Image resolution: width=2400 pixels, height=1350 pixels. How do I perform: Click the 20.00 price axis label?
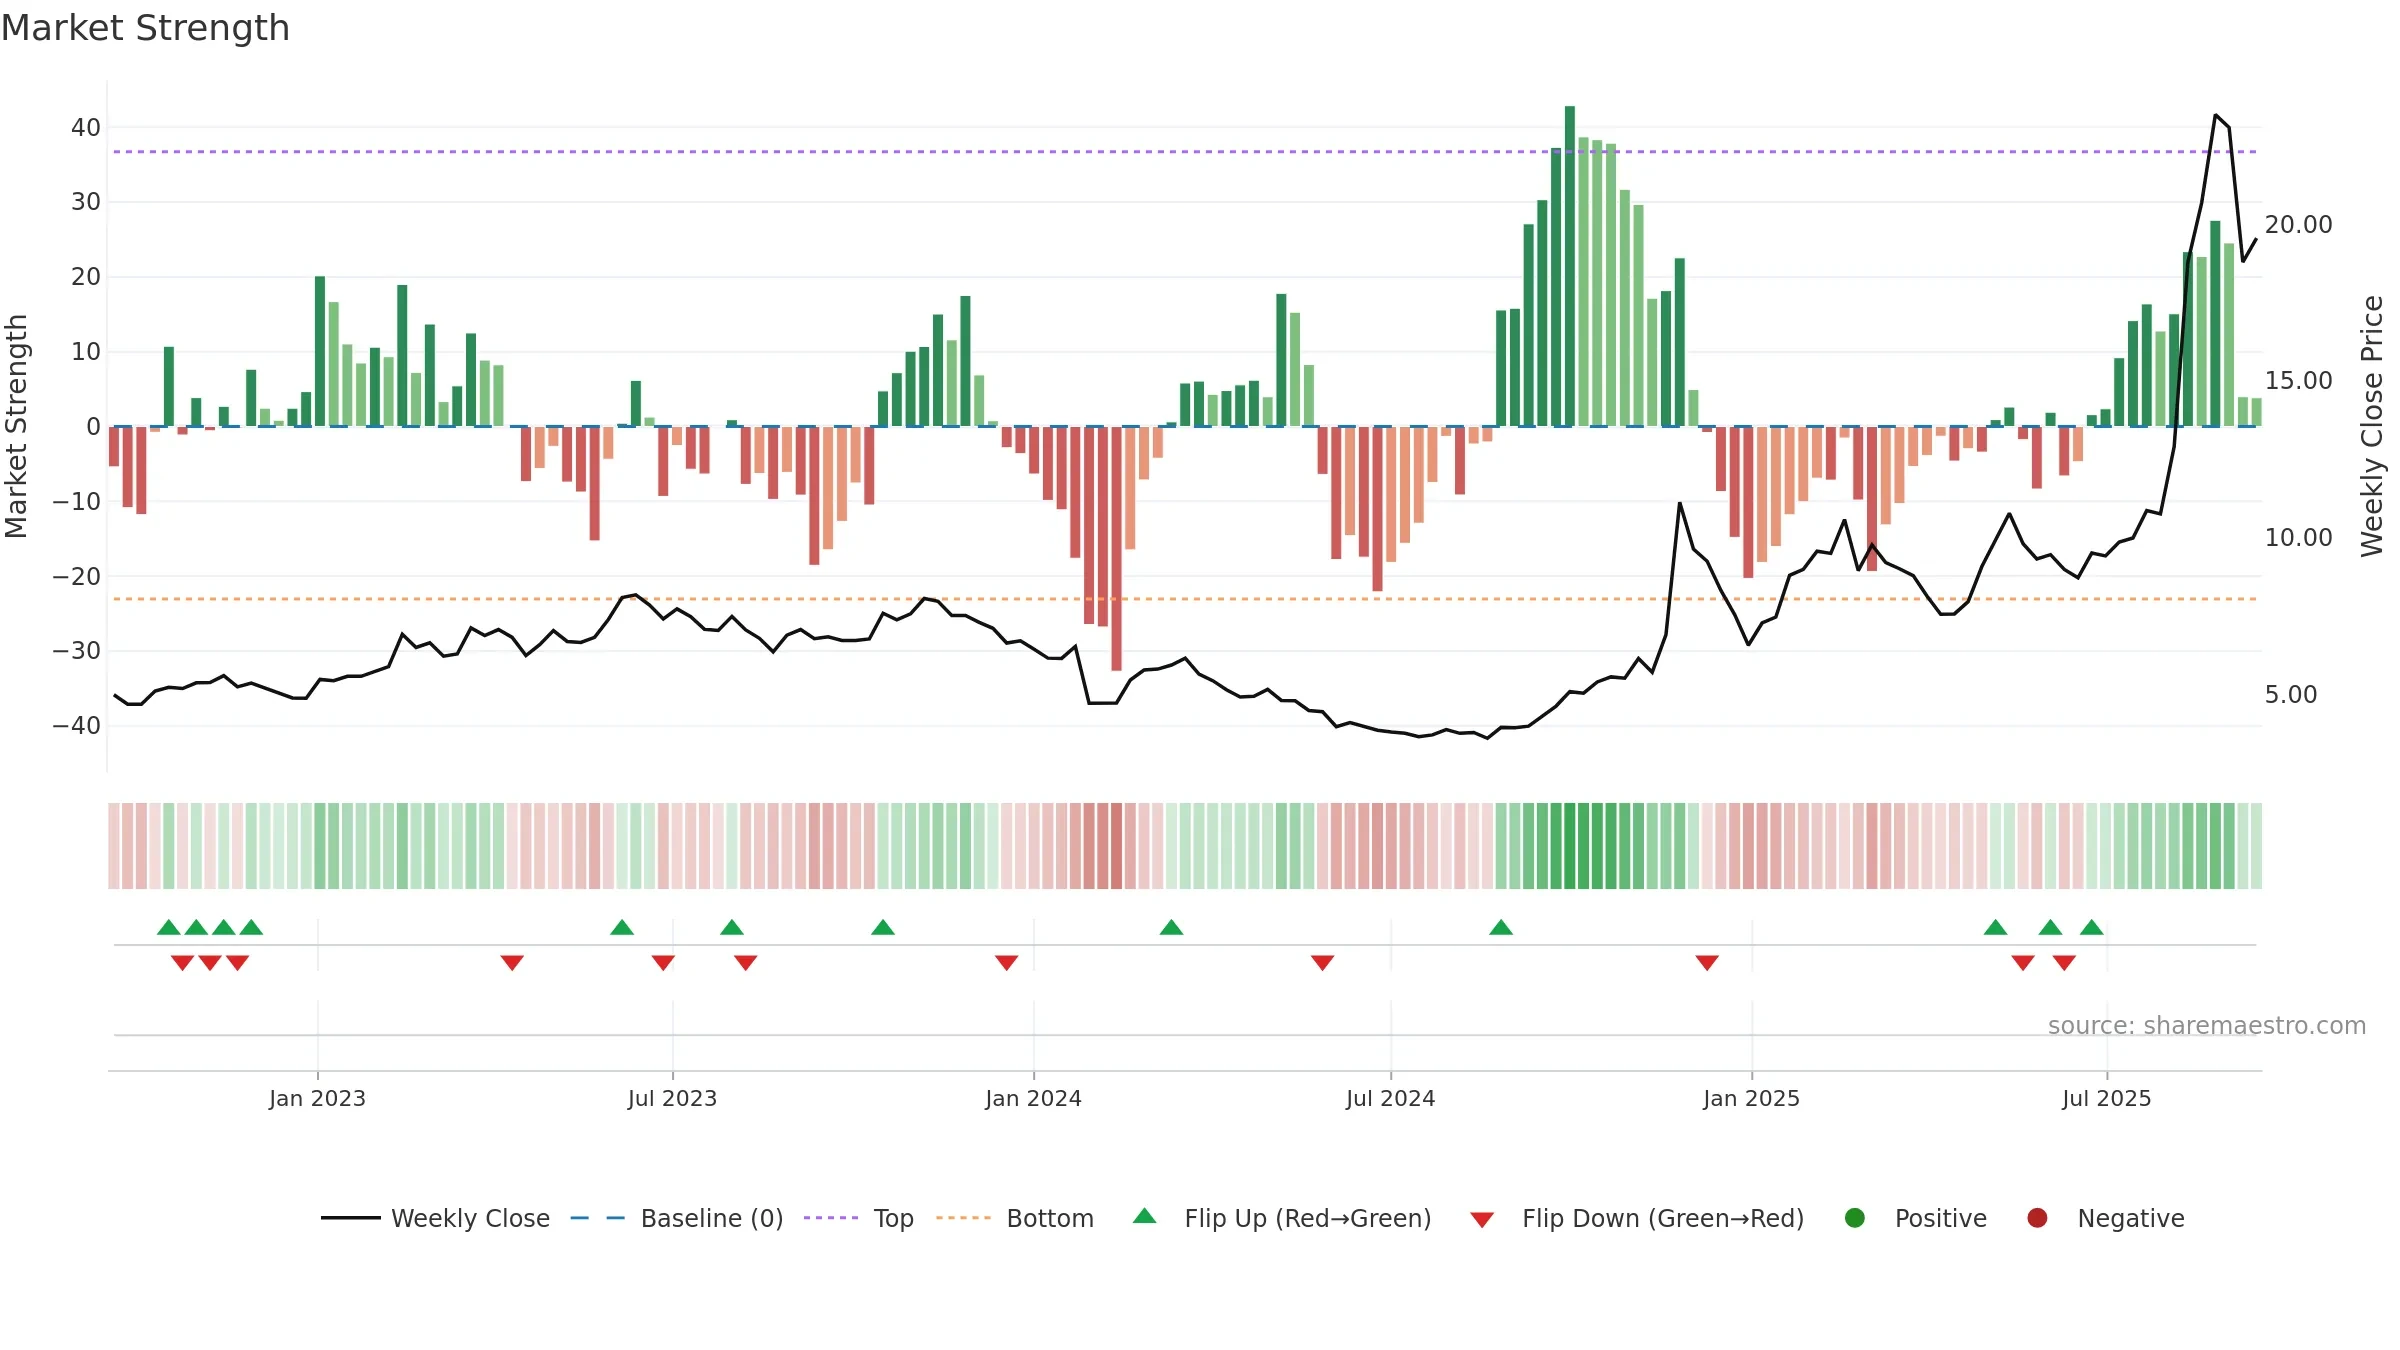pyautogui.click(x=2298, y=225)
